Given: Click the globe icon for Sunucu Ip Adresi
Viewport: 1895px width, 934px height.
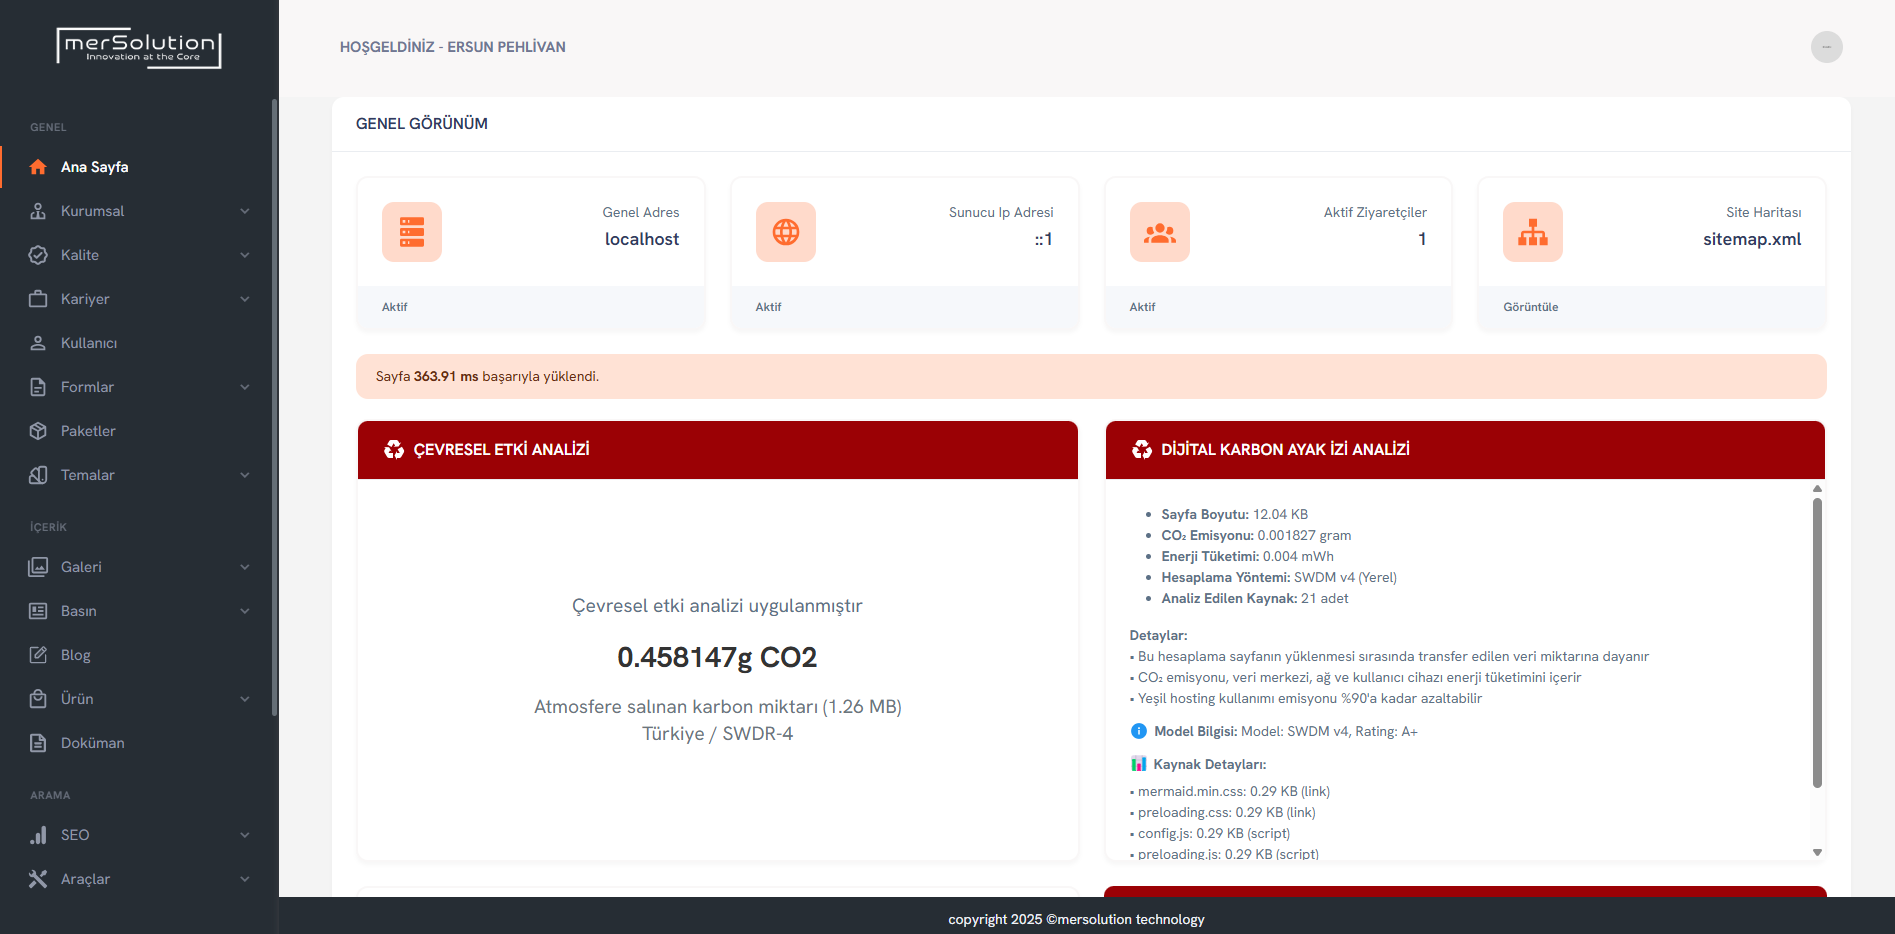Looking at the screenshot, I should pos(786,232).
